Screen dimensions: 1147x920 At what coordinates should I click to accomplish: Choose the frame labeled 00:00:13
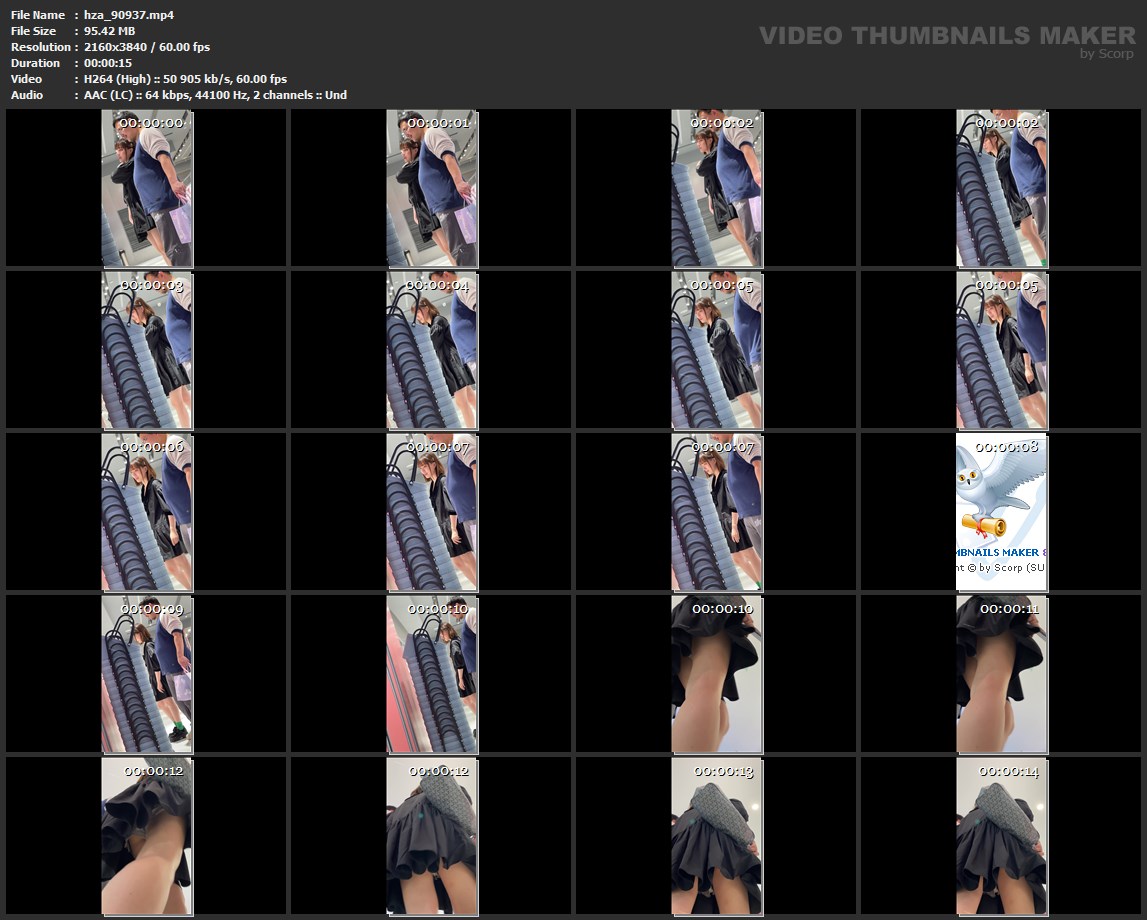tap(717, 837)
